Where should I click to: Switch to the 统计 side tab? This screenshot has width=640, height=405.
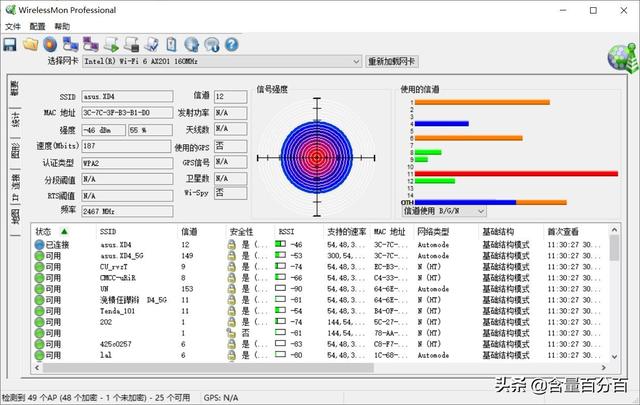click(15, 121)
